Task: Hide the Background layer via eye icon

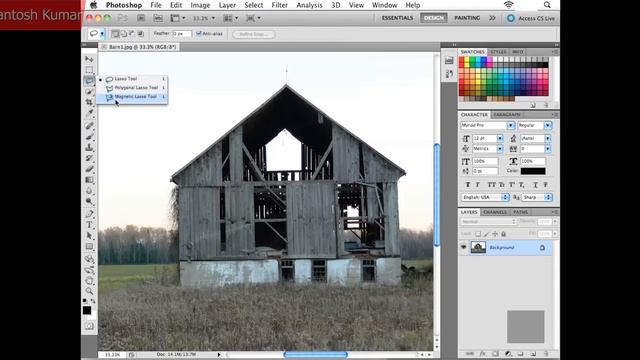Action: coord(463,247)
